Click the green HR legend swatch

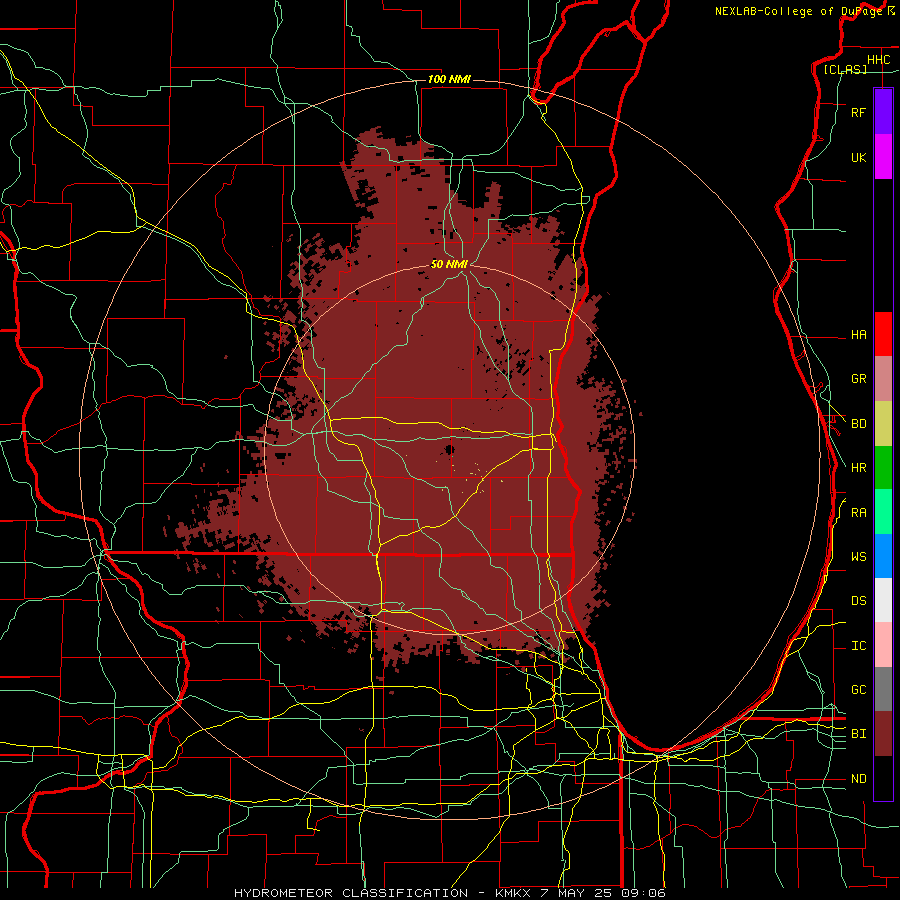click(883, 468)
